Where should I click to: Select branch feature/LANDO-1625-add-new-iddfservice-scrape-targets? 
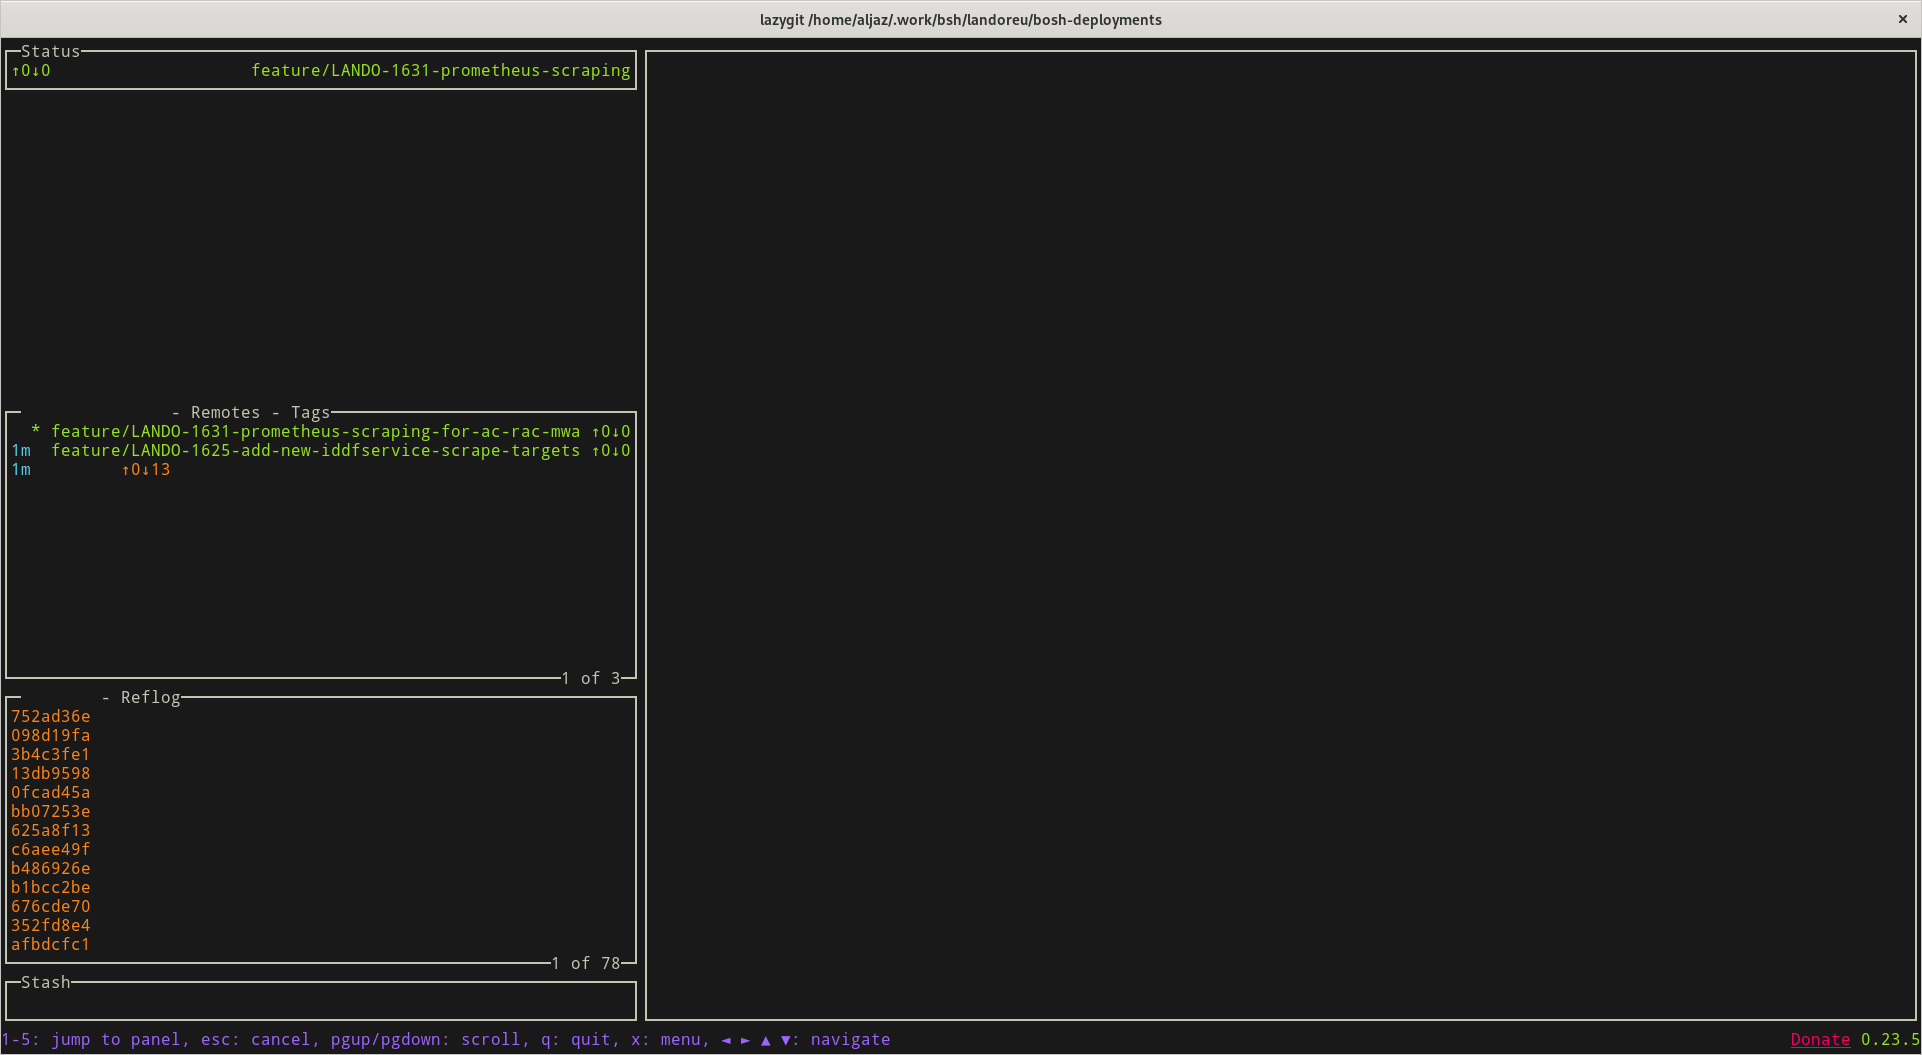321,450
